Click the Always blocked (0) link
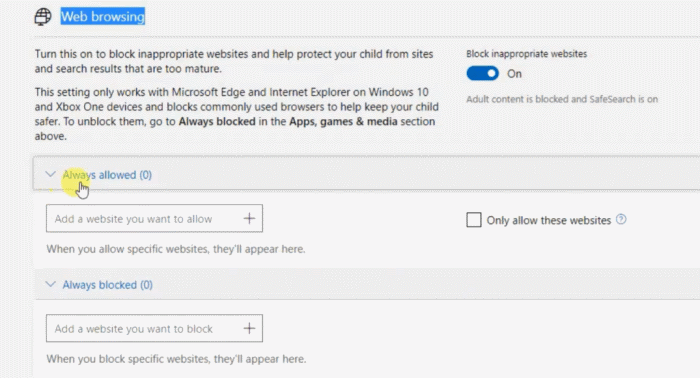Screen dimensions: 700x378 108,285
